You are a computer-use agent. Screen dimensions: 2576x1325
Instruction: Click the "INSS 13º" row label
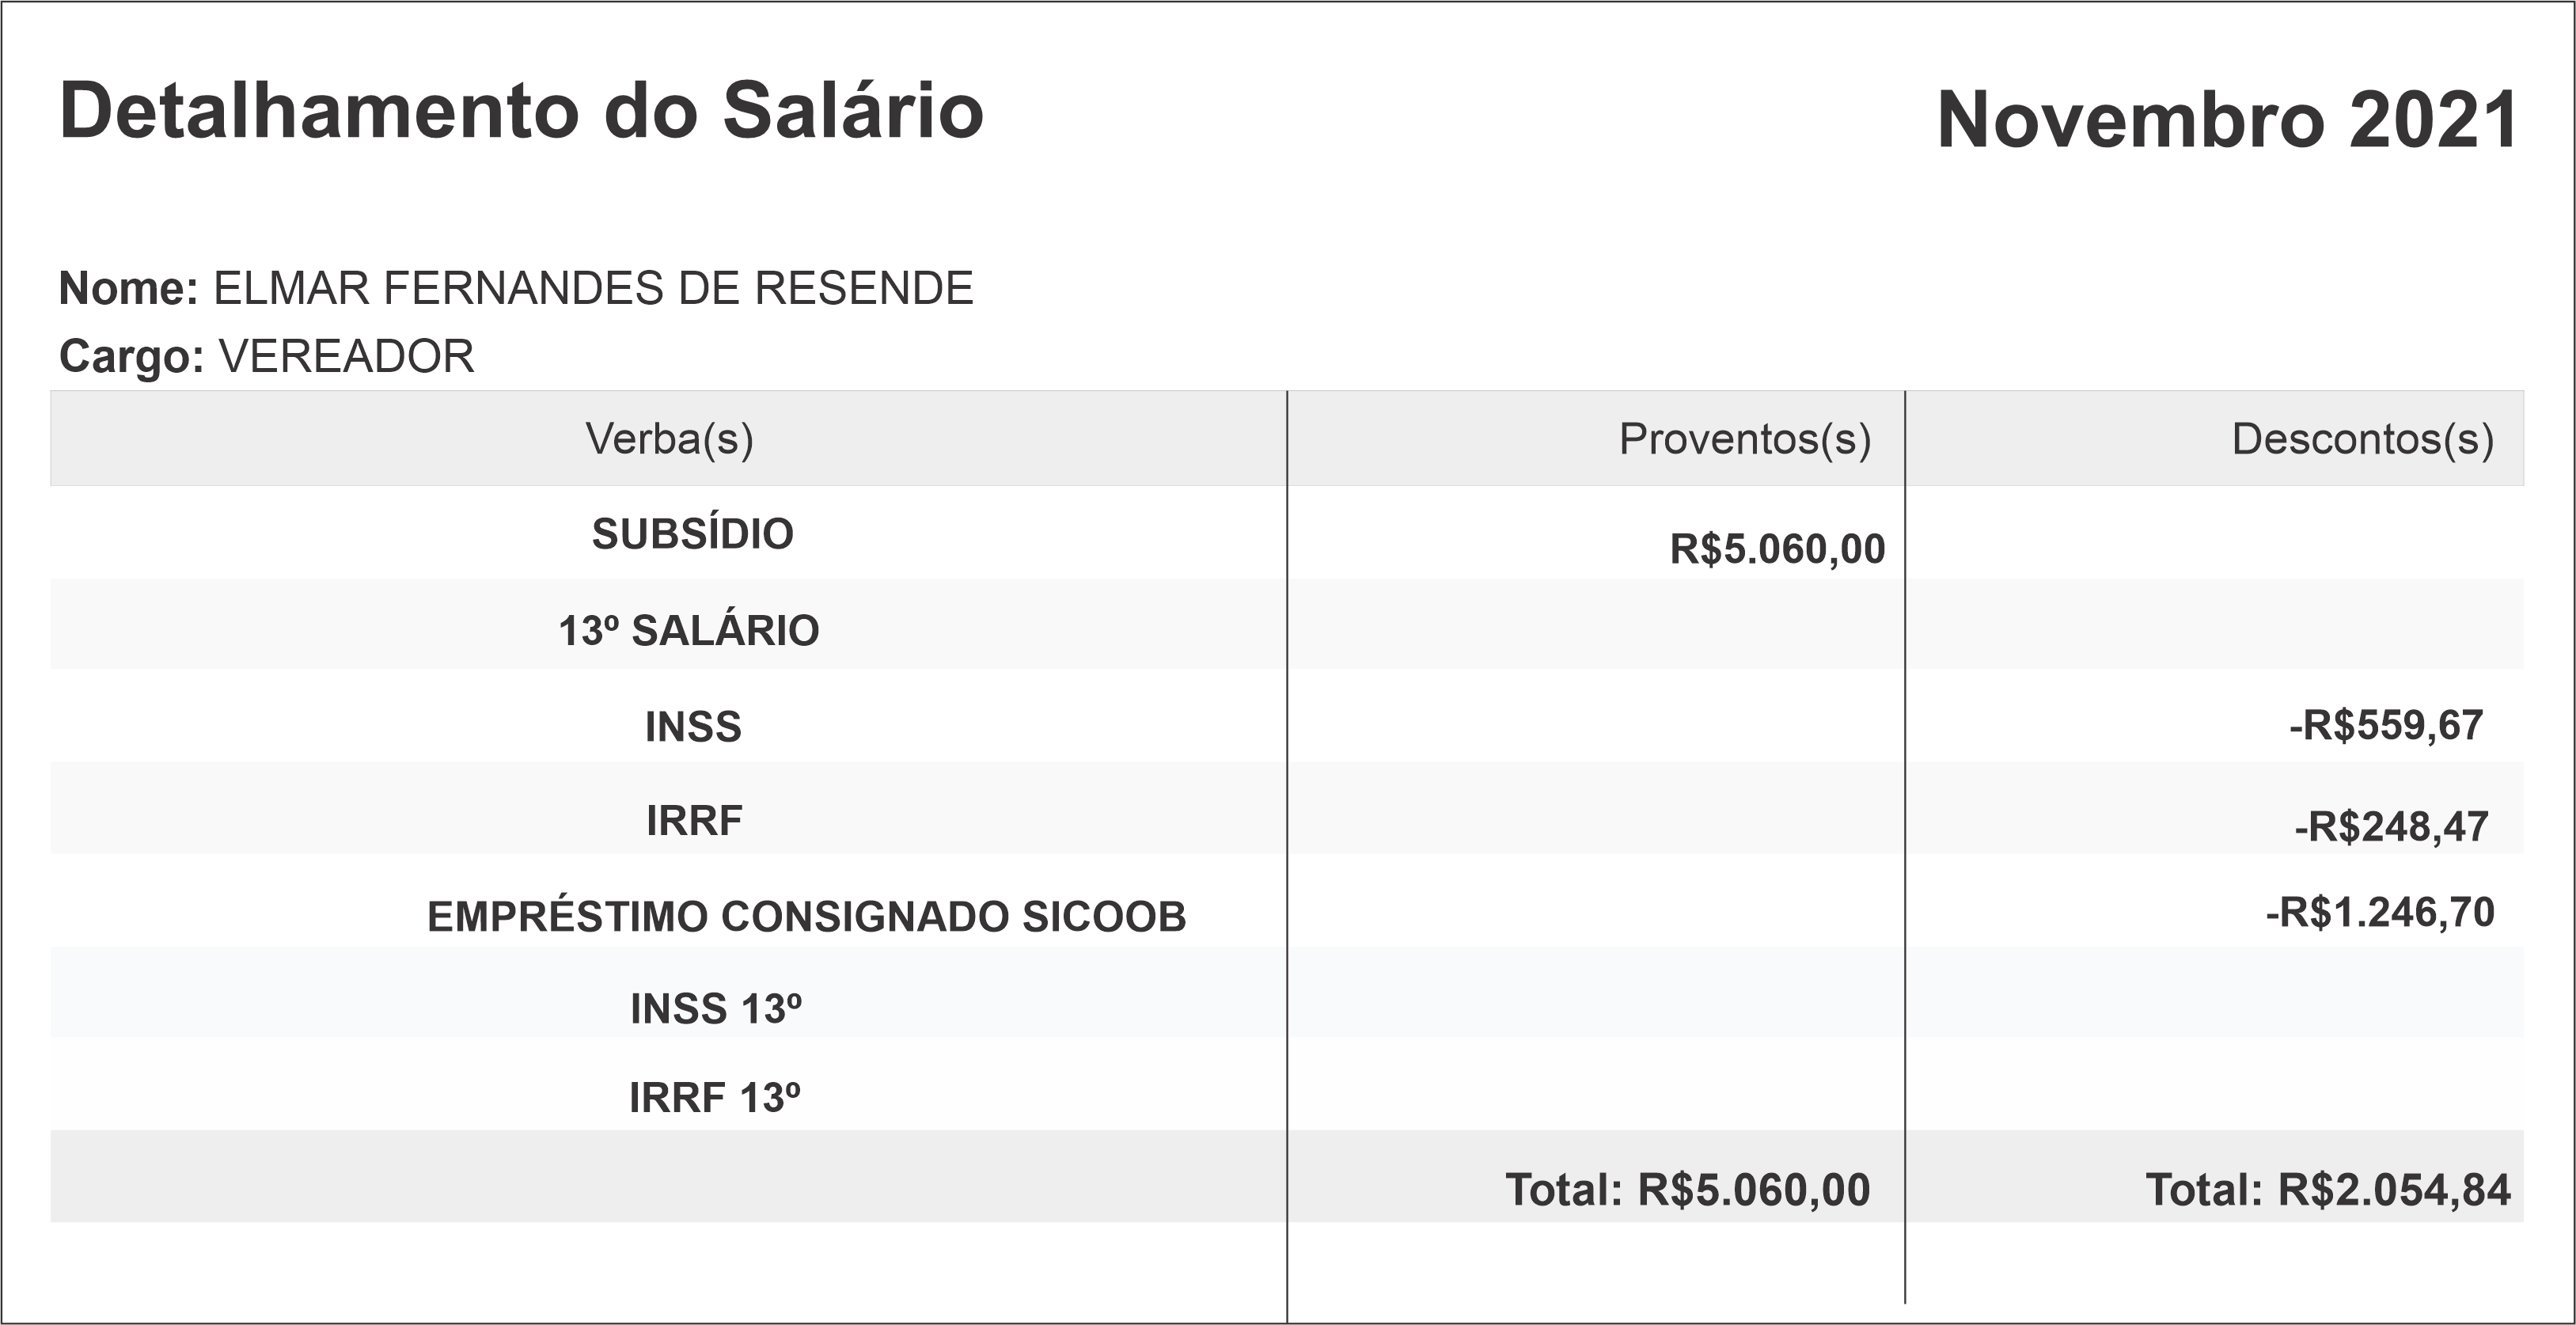715,1009
